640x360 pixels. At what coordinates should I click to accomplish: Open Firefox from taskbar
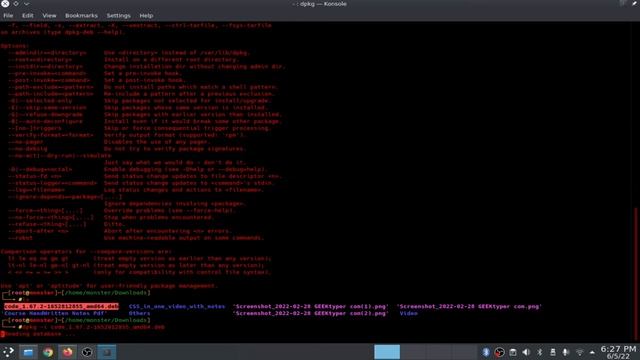coord(67,352)
